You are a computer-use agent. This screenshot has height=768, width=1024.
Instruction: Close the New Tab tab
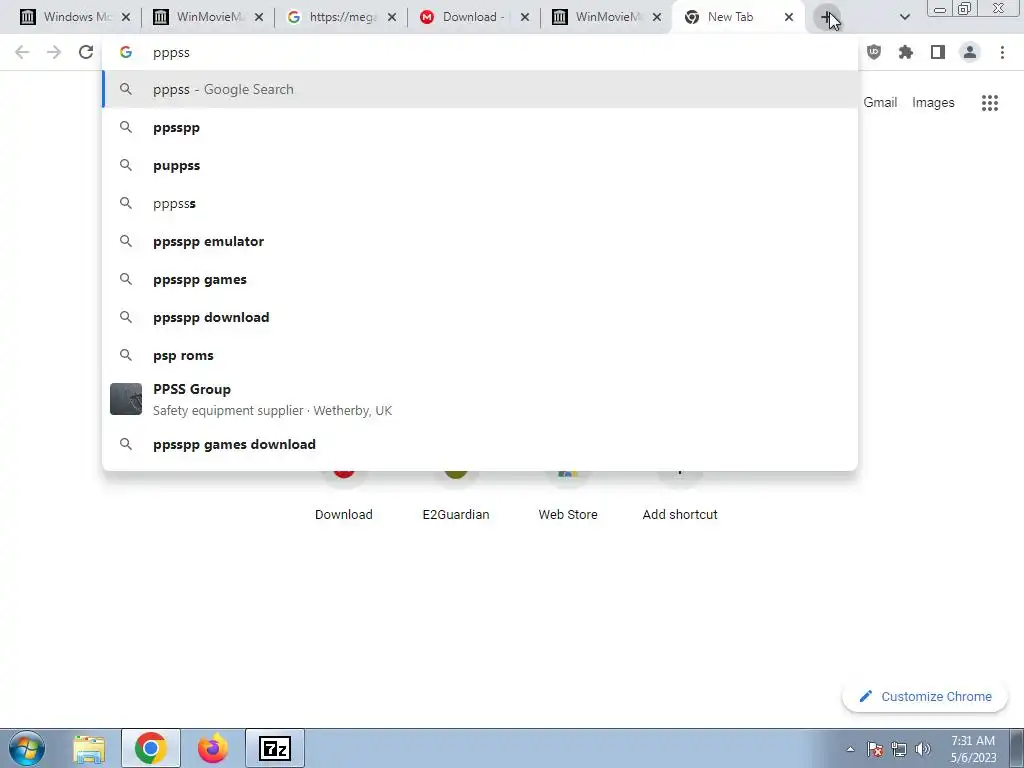point(788,18)
